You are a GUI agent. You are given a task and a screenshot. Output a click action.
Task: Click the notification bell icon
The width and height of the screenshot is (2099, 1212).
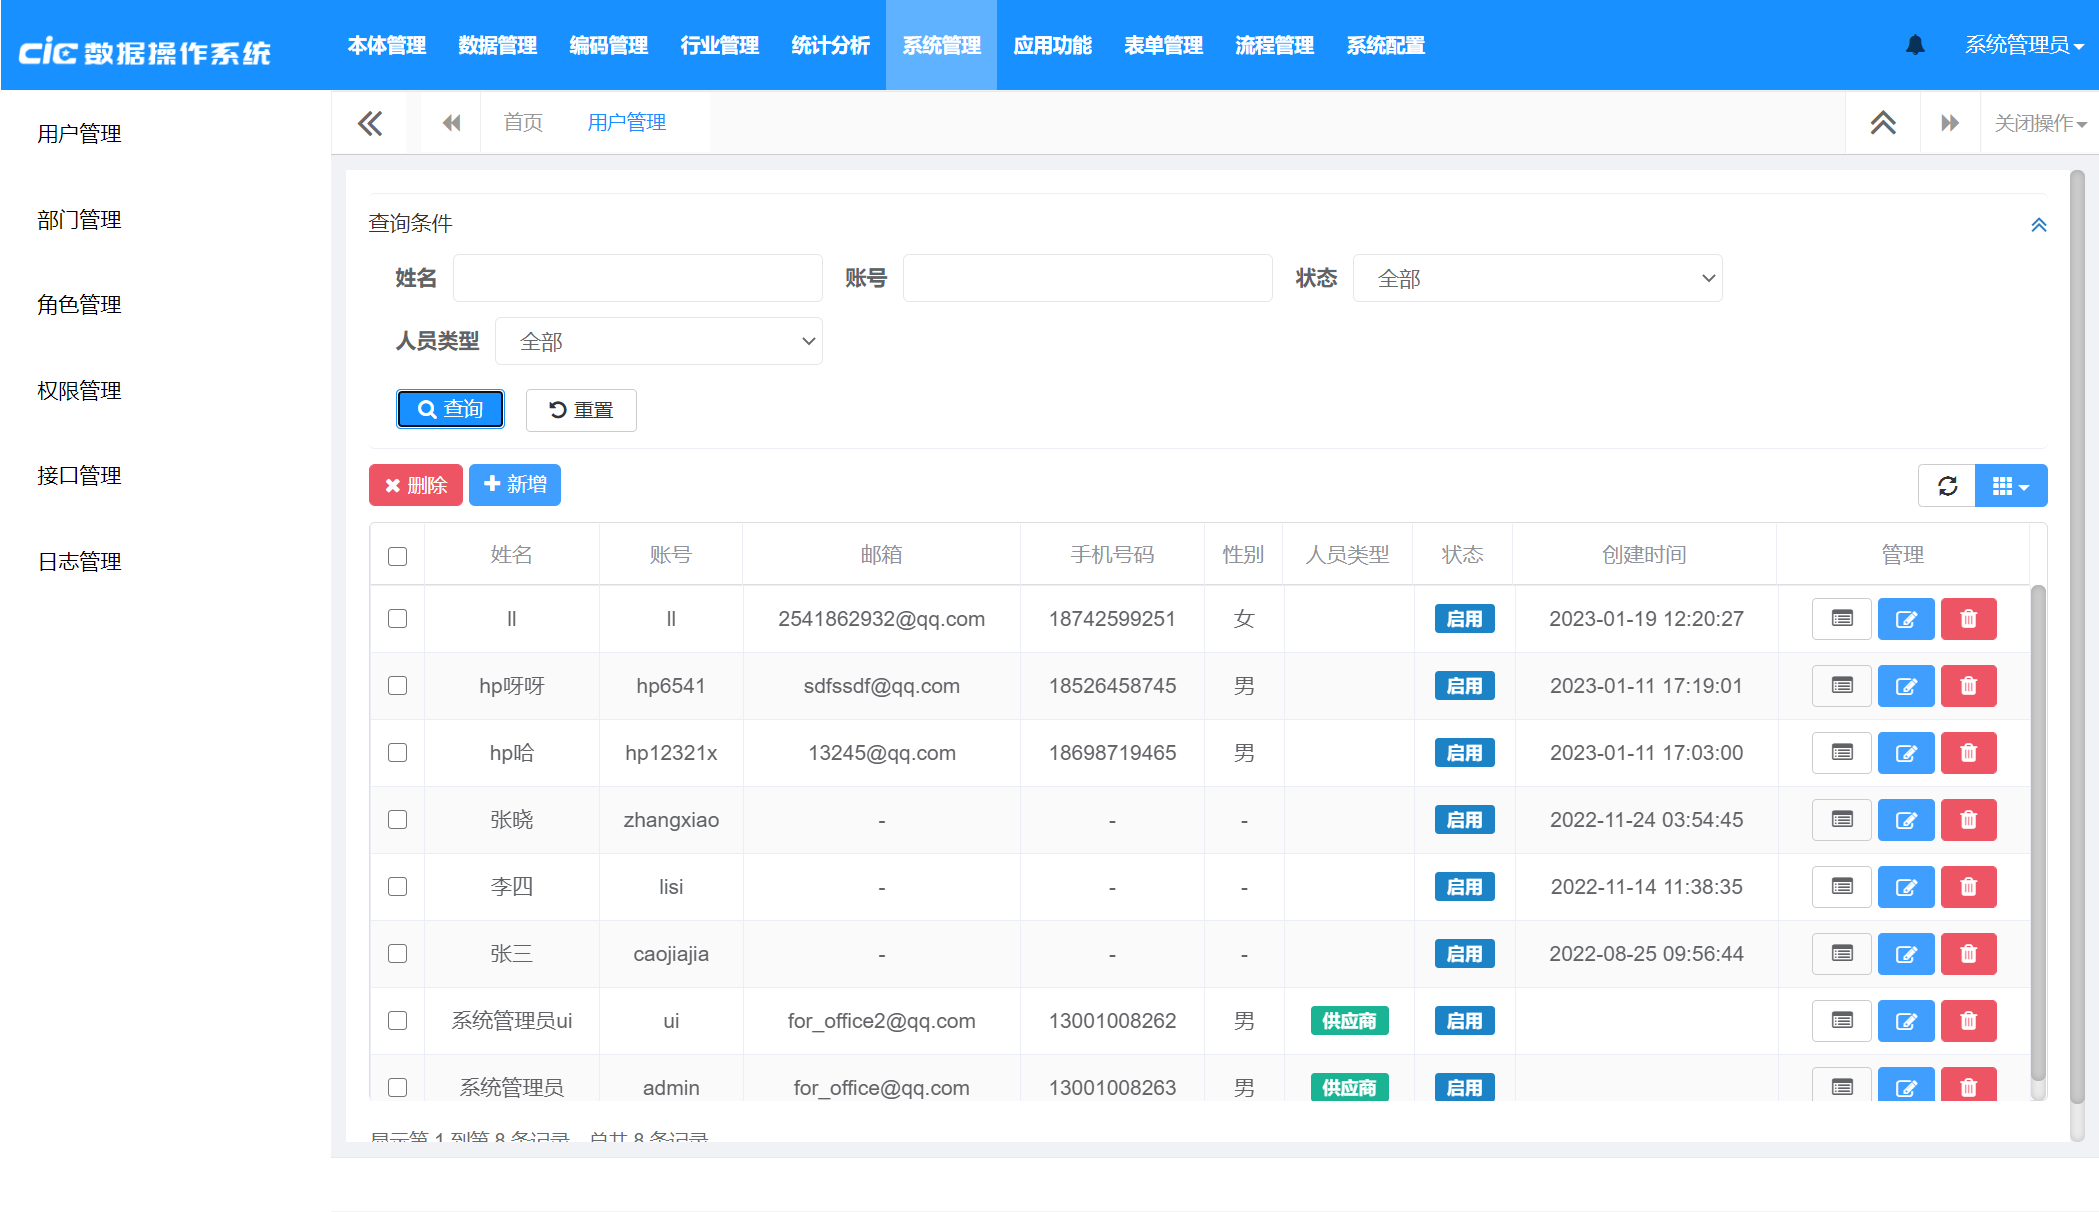pyautogui.click(x=1915, y=45)
